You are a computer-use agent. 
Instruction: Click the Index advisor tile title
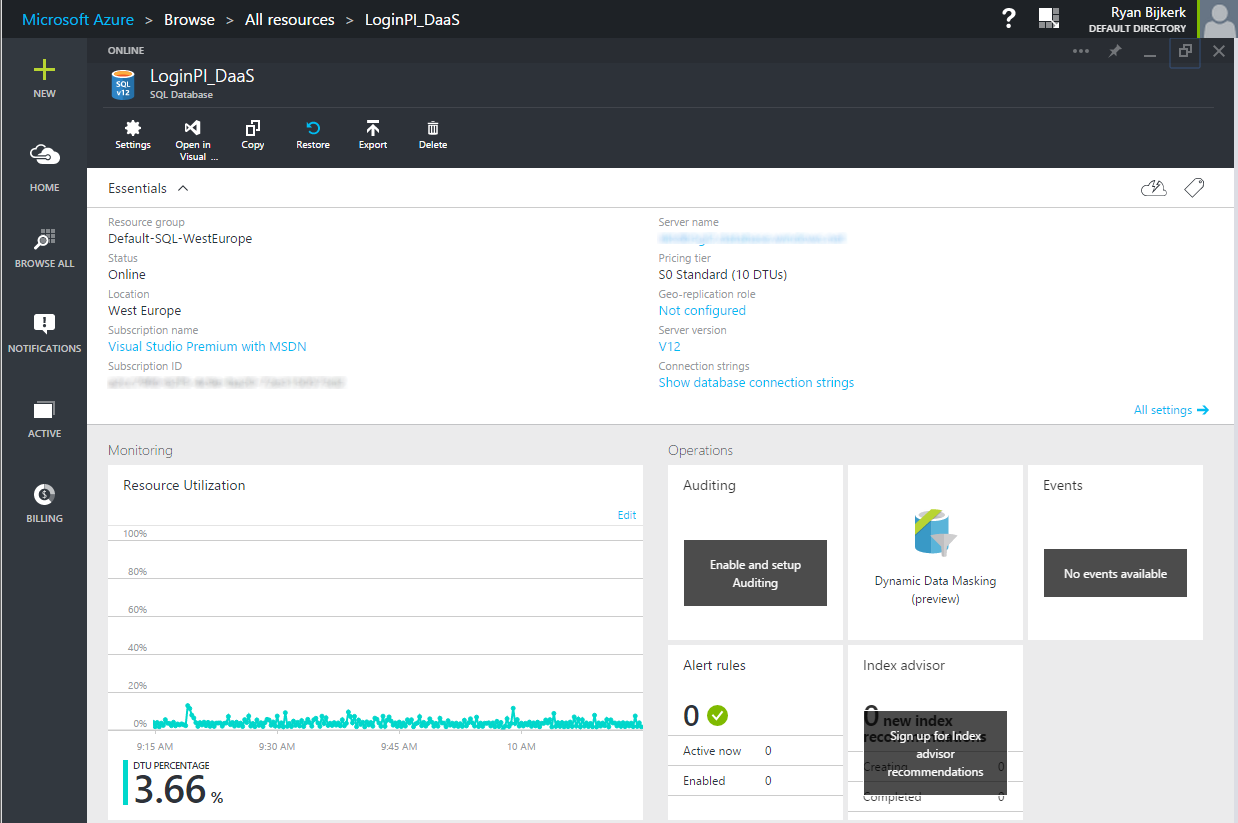click(x=904, y=665)
